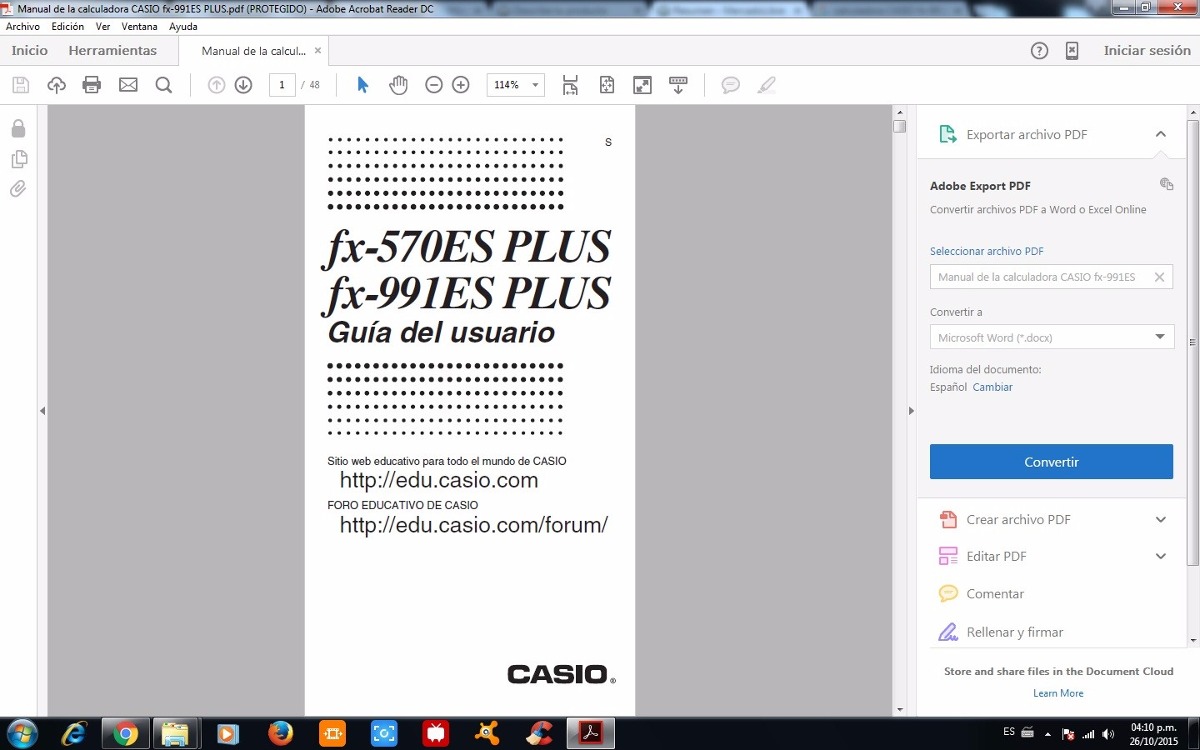Screen dimensions: 1200x750
Task: Open Internet Explorer from the taskbar
Action: tap(74, 734)
